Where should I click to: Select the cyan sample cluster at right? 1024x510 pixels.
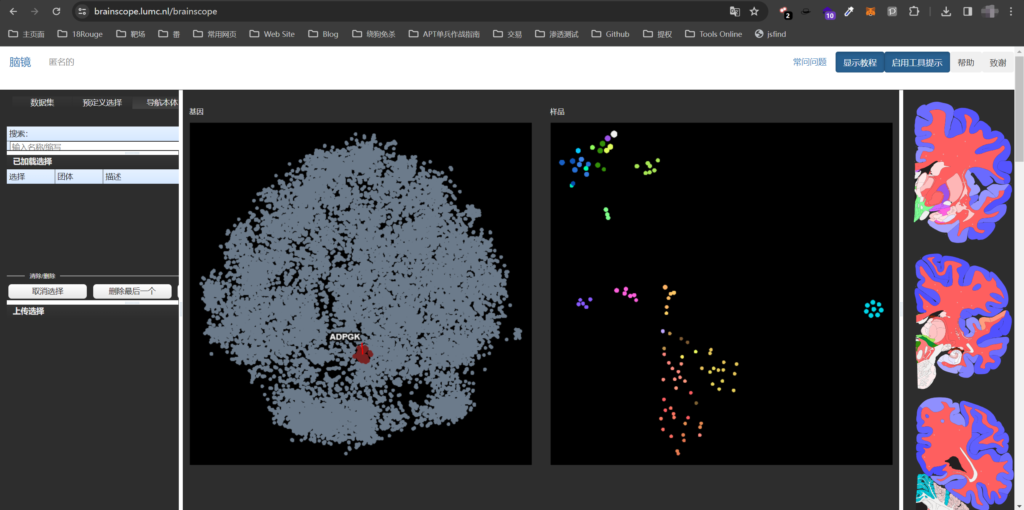click(873, 308)
